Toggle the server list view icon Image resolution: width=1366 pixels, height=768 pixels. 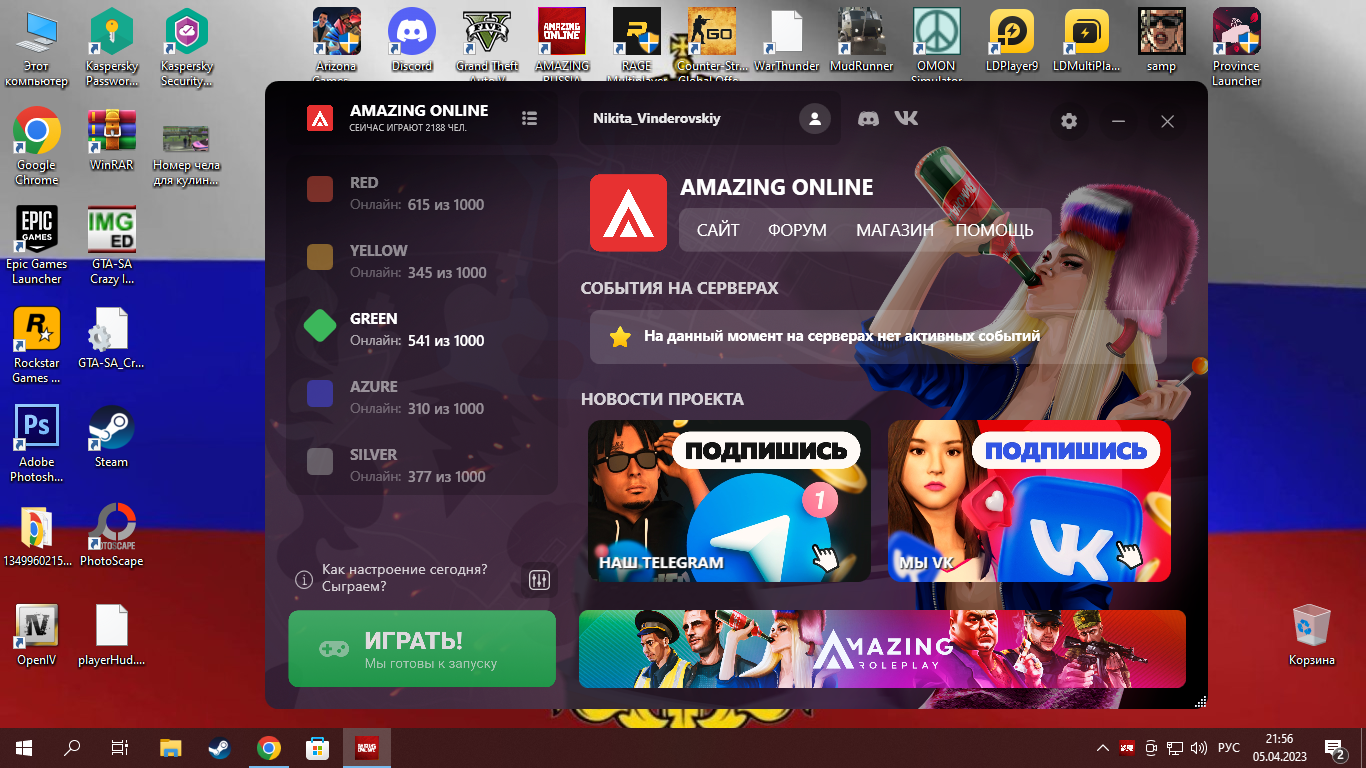[530, 119]
